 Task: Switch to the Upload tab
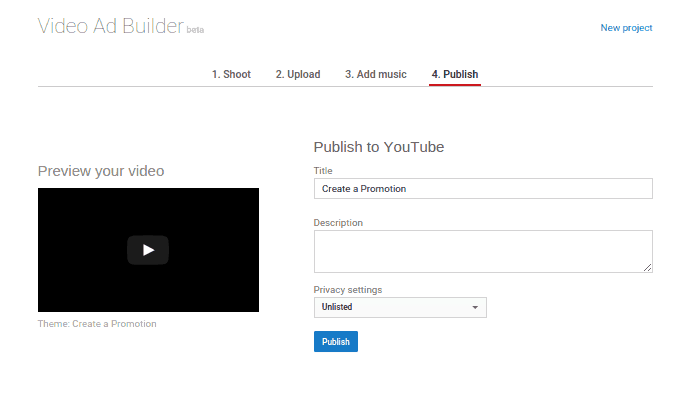298,74
